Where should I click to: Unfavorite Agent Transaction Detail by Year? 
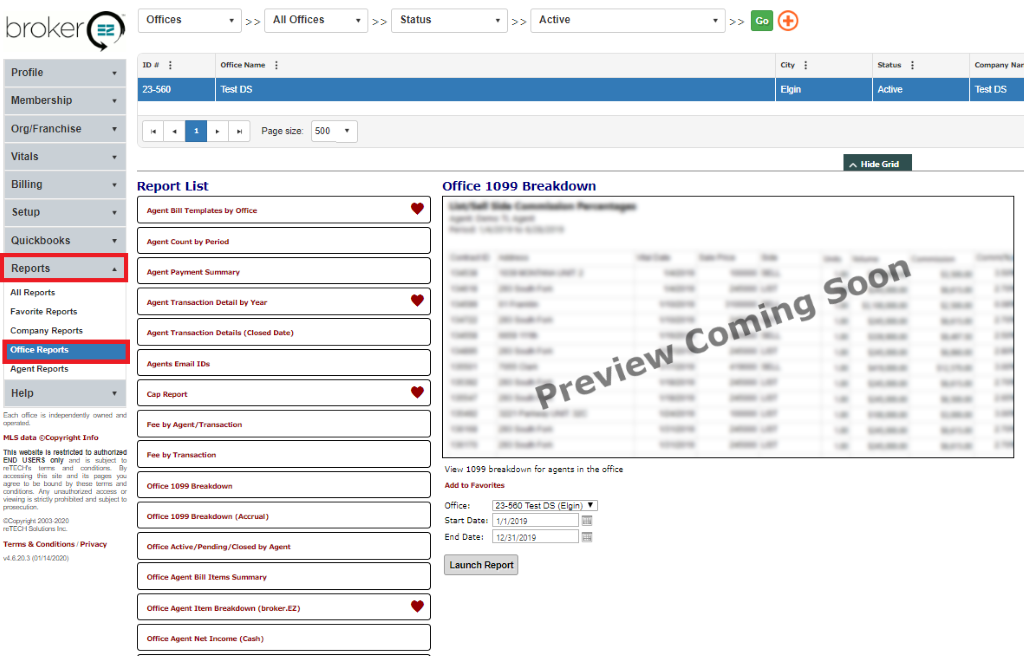[417, 300]
